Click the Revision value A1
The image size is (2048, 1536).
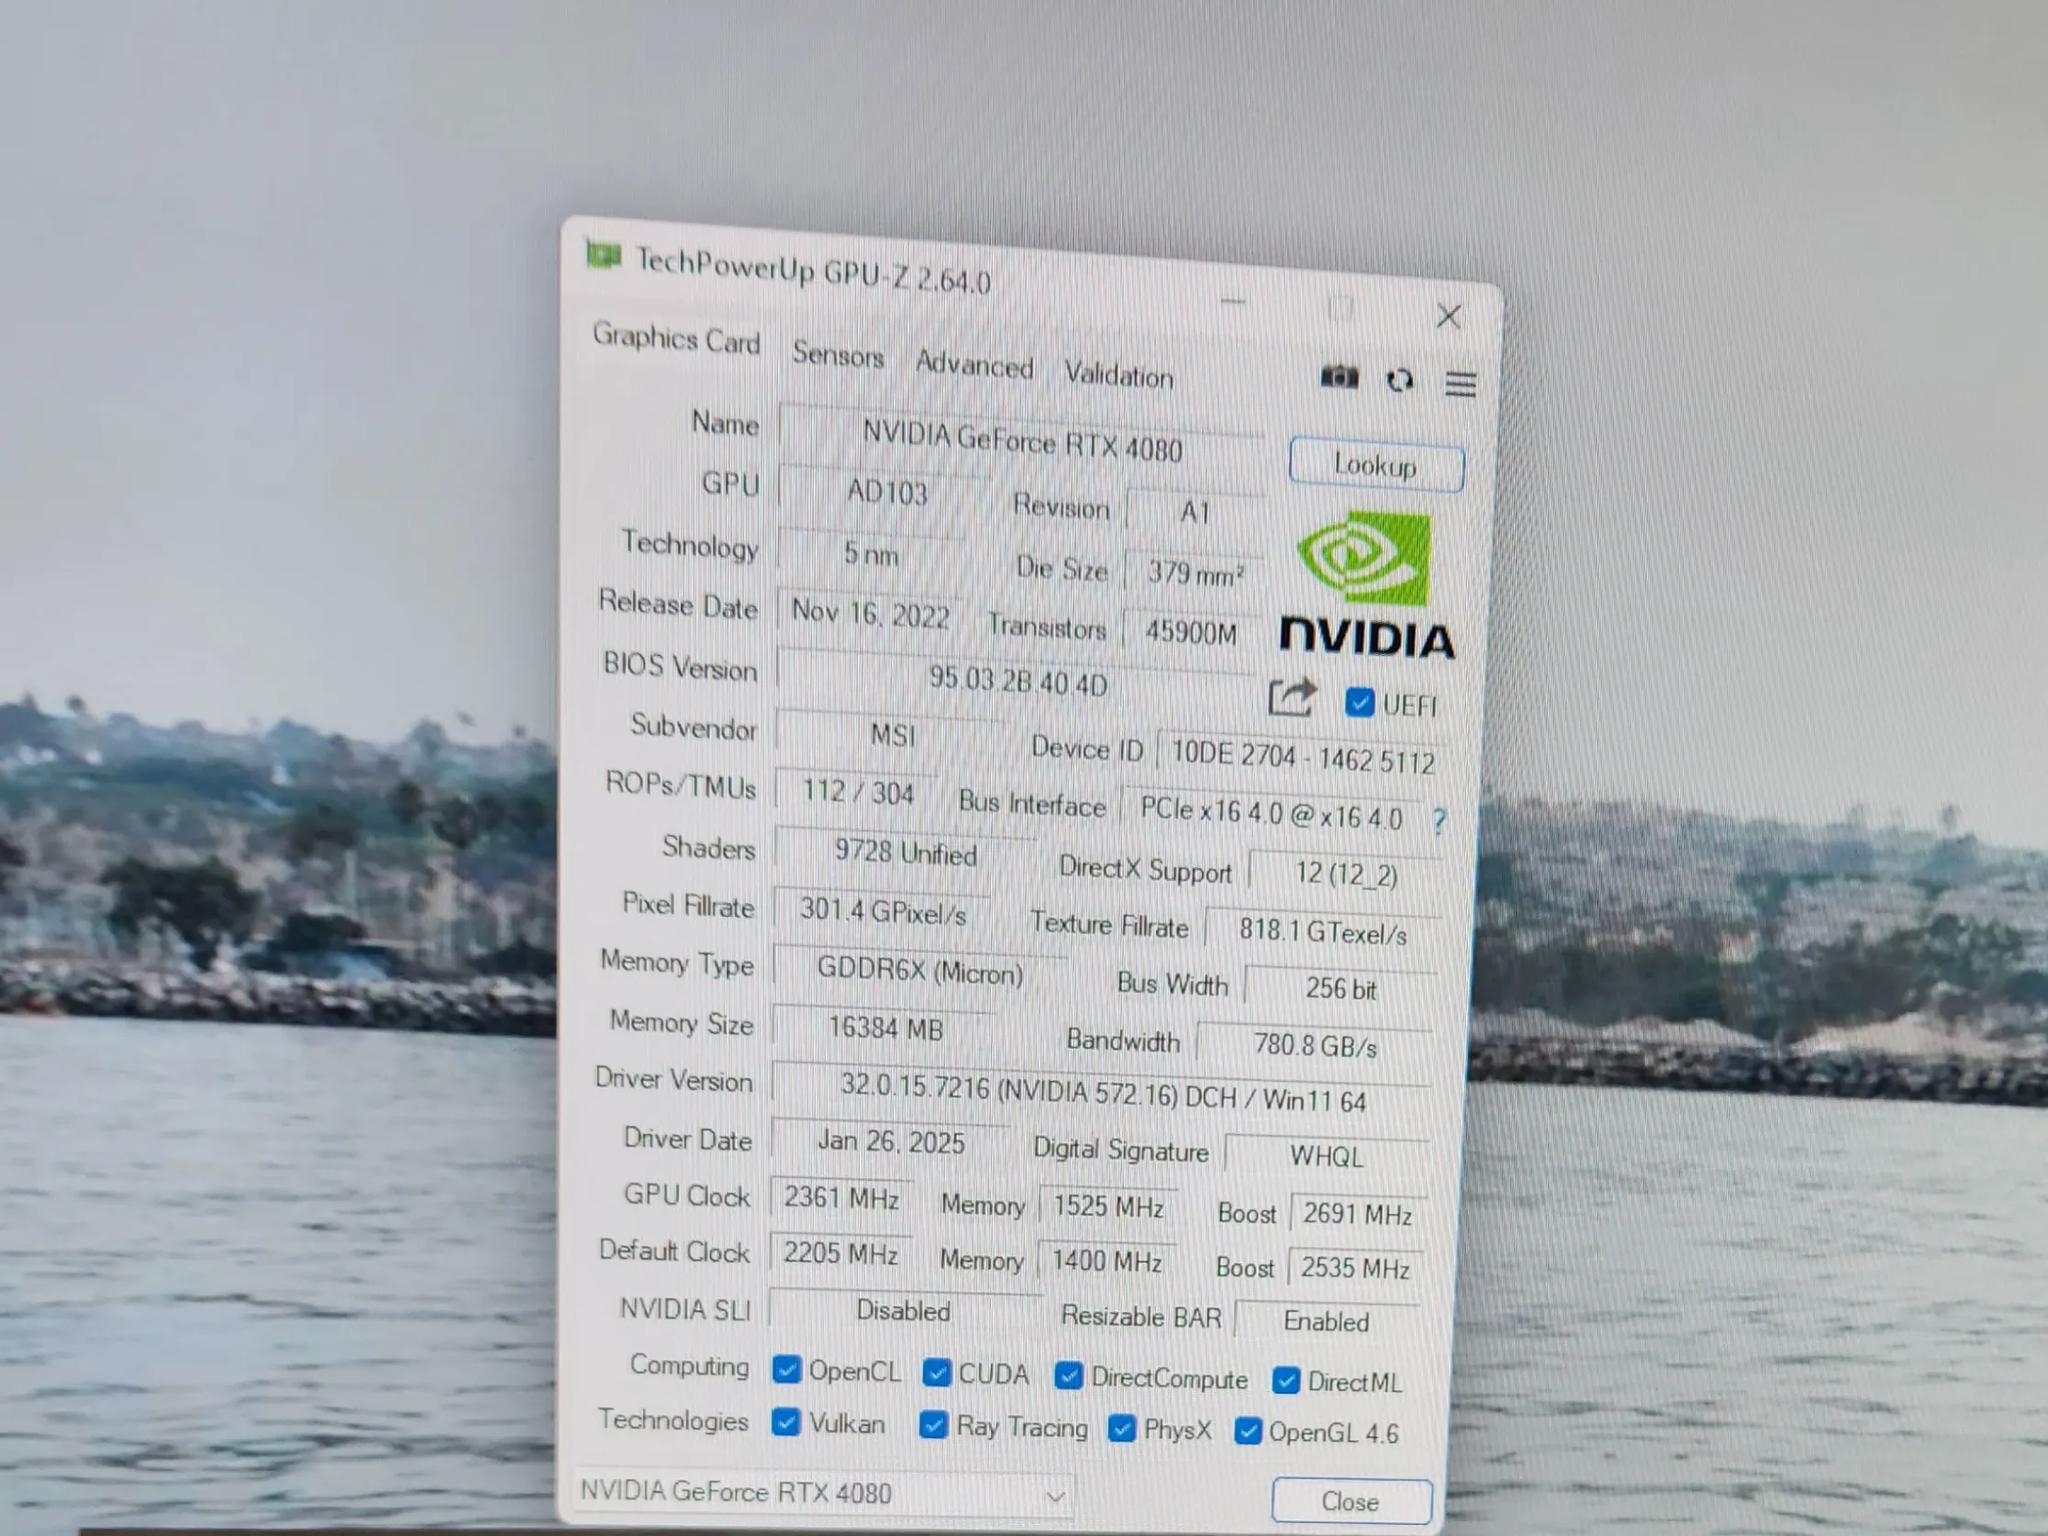(x=1195, y=512)
